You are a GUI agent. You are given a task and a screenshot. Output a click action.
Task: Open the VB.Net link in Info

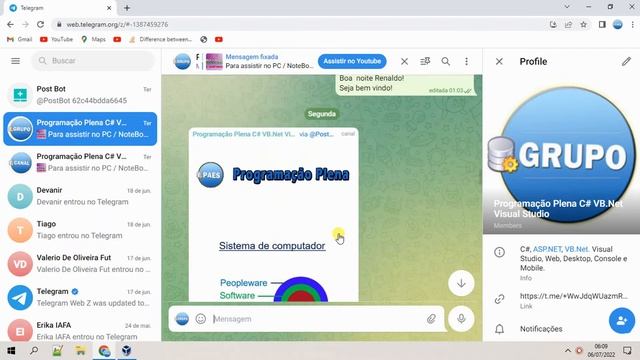(577, 249)
